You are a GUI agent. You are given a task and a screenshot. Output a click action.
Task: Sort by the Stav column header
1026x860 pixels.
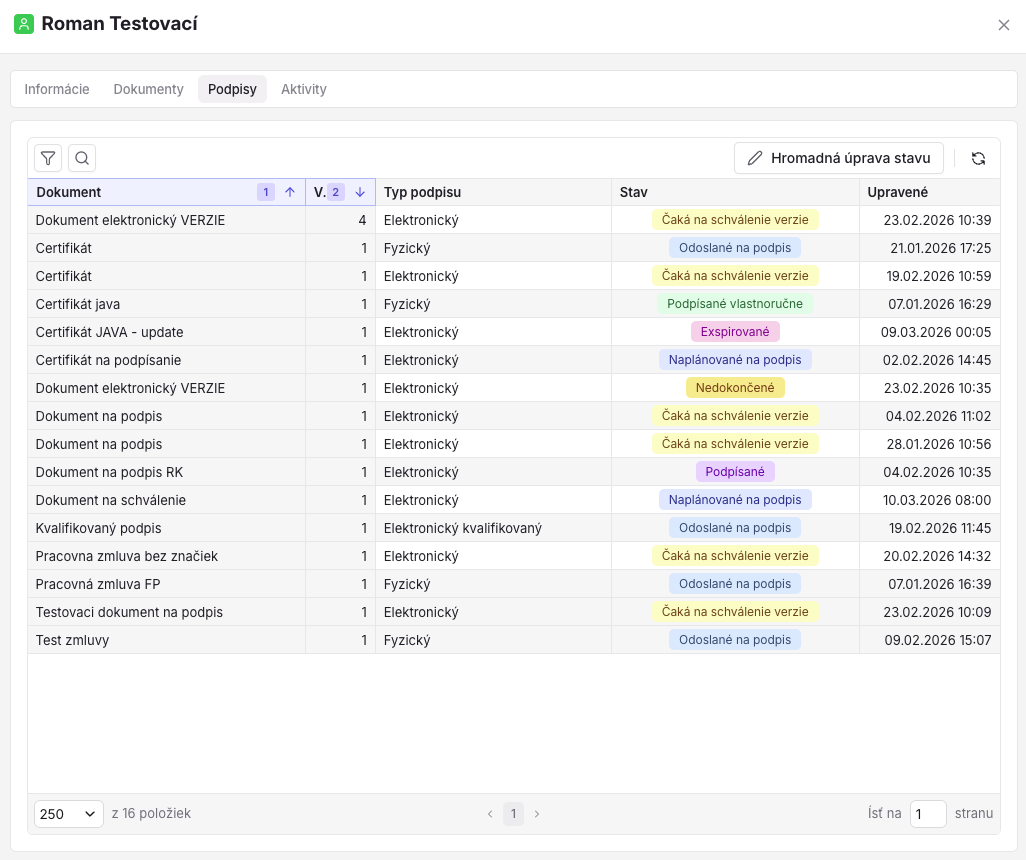(x=735, y=192)
